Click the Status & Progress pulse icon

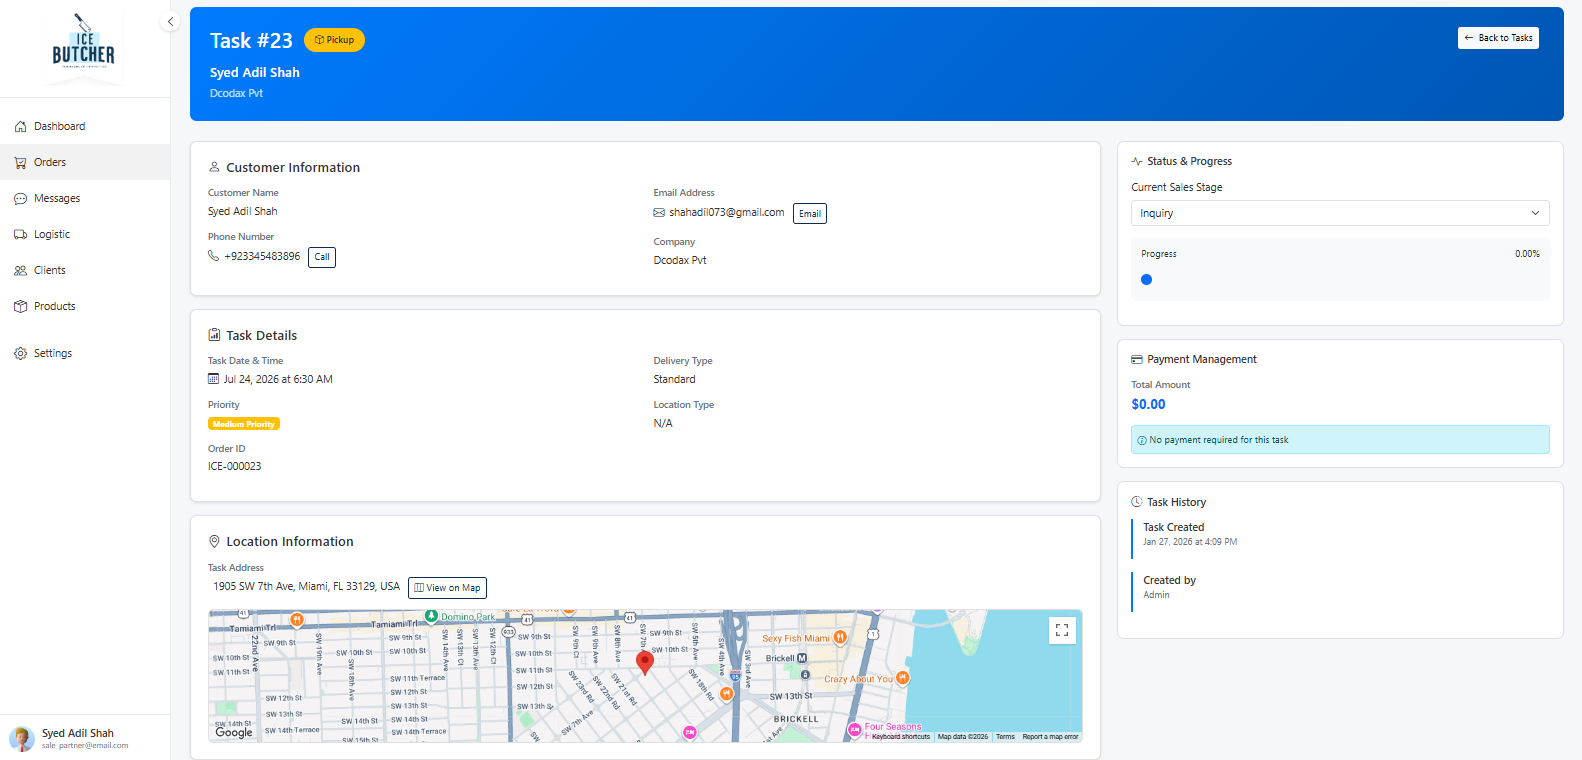coord(1137,161)
